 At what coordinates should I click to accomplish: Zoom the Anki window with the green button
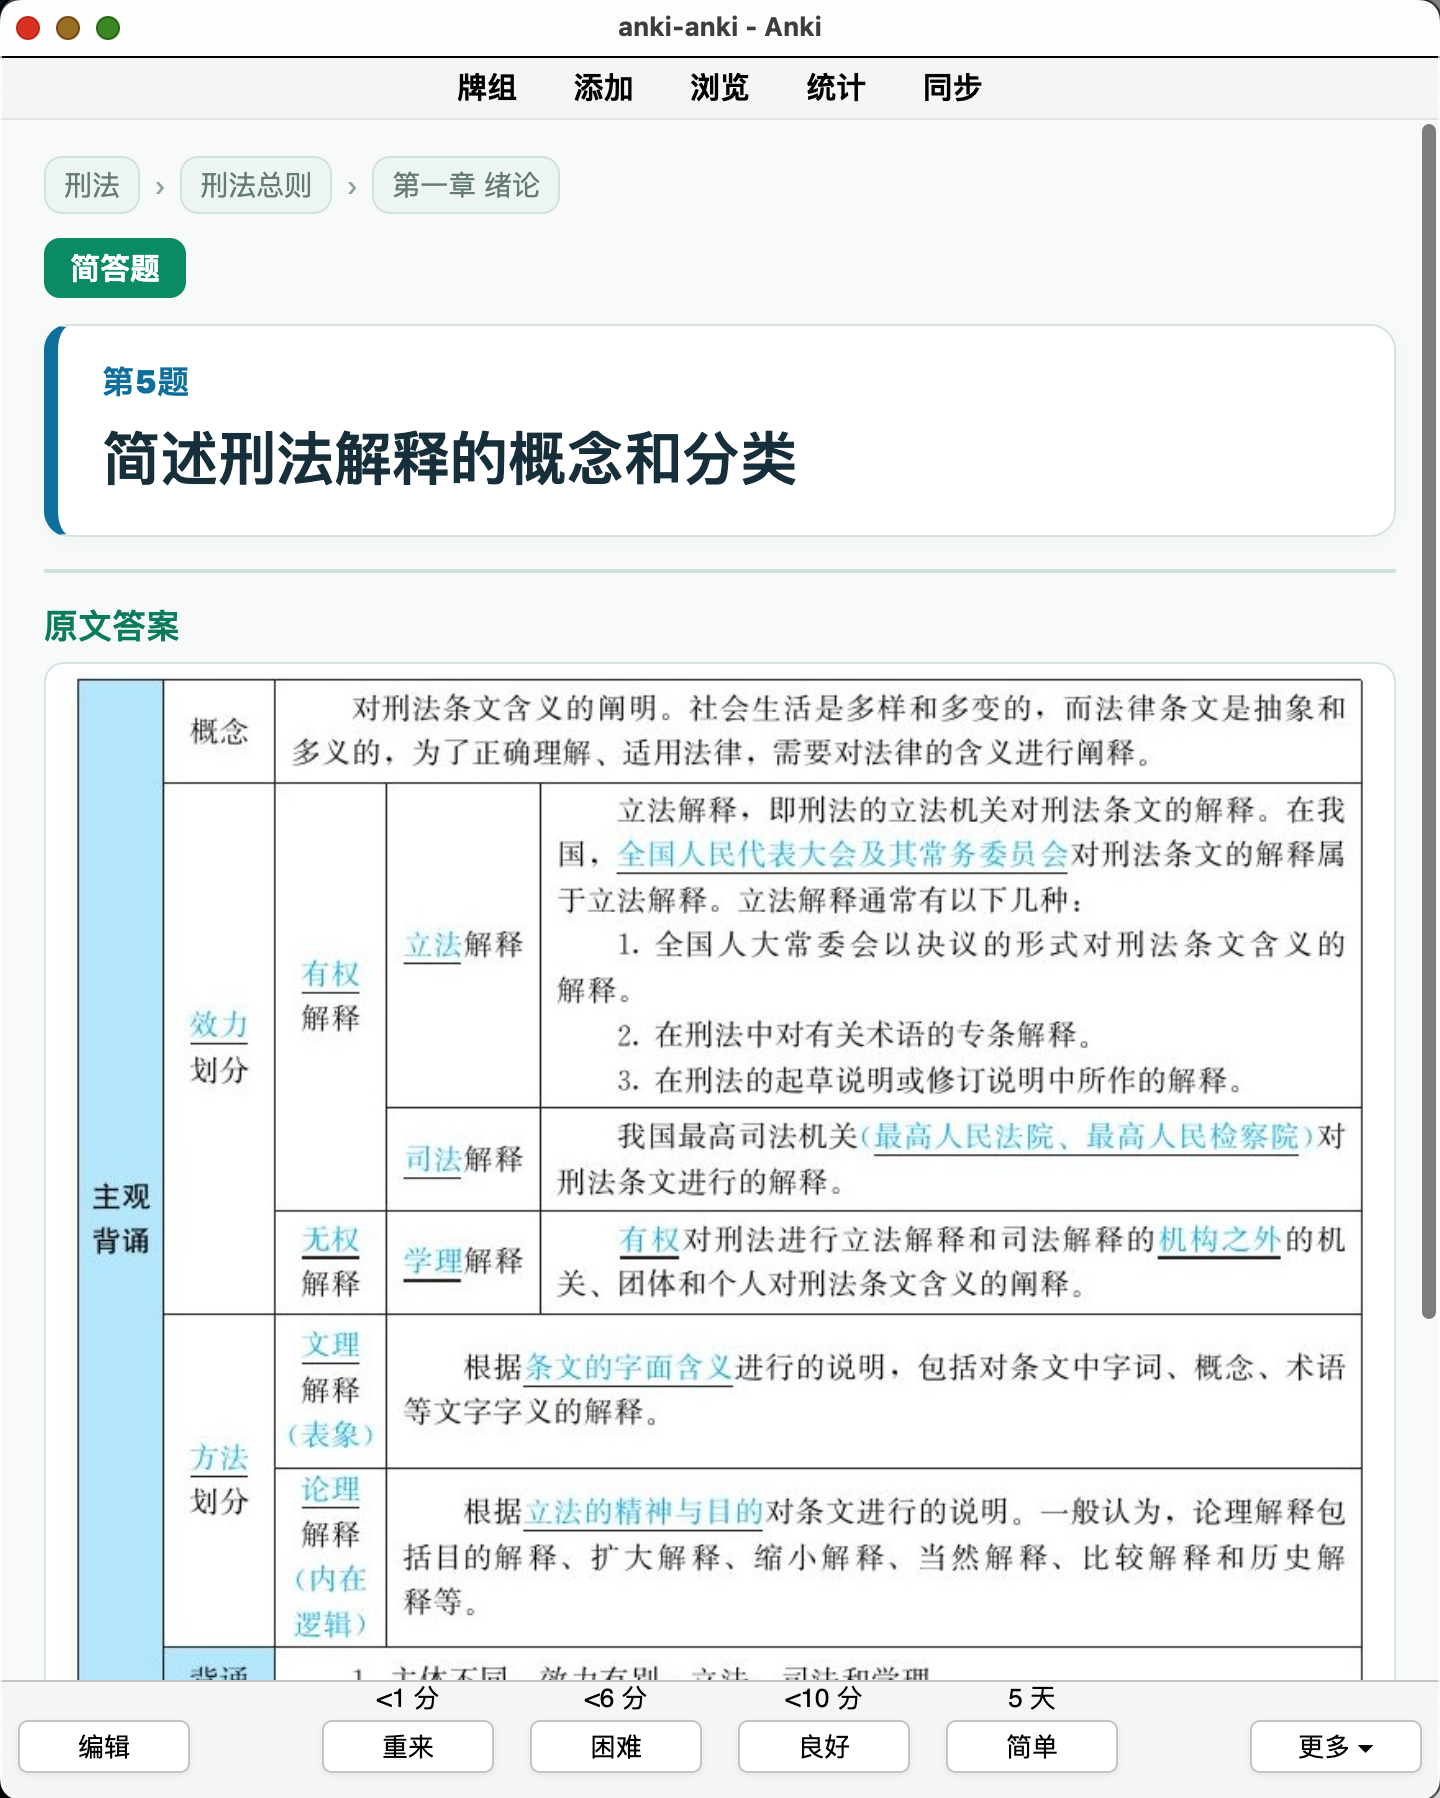tap(108, 28)
